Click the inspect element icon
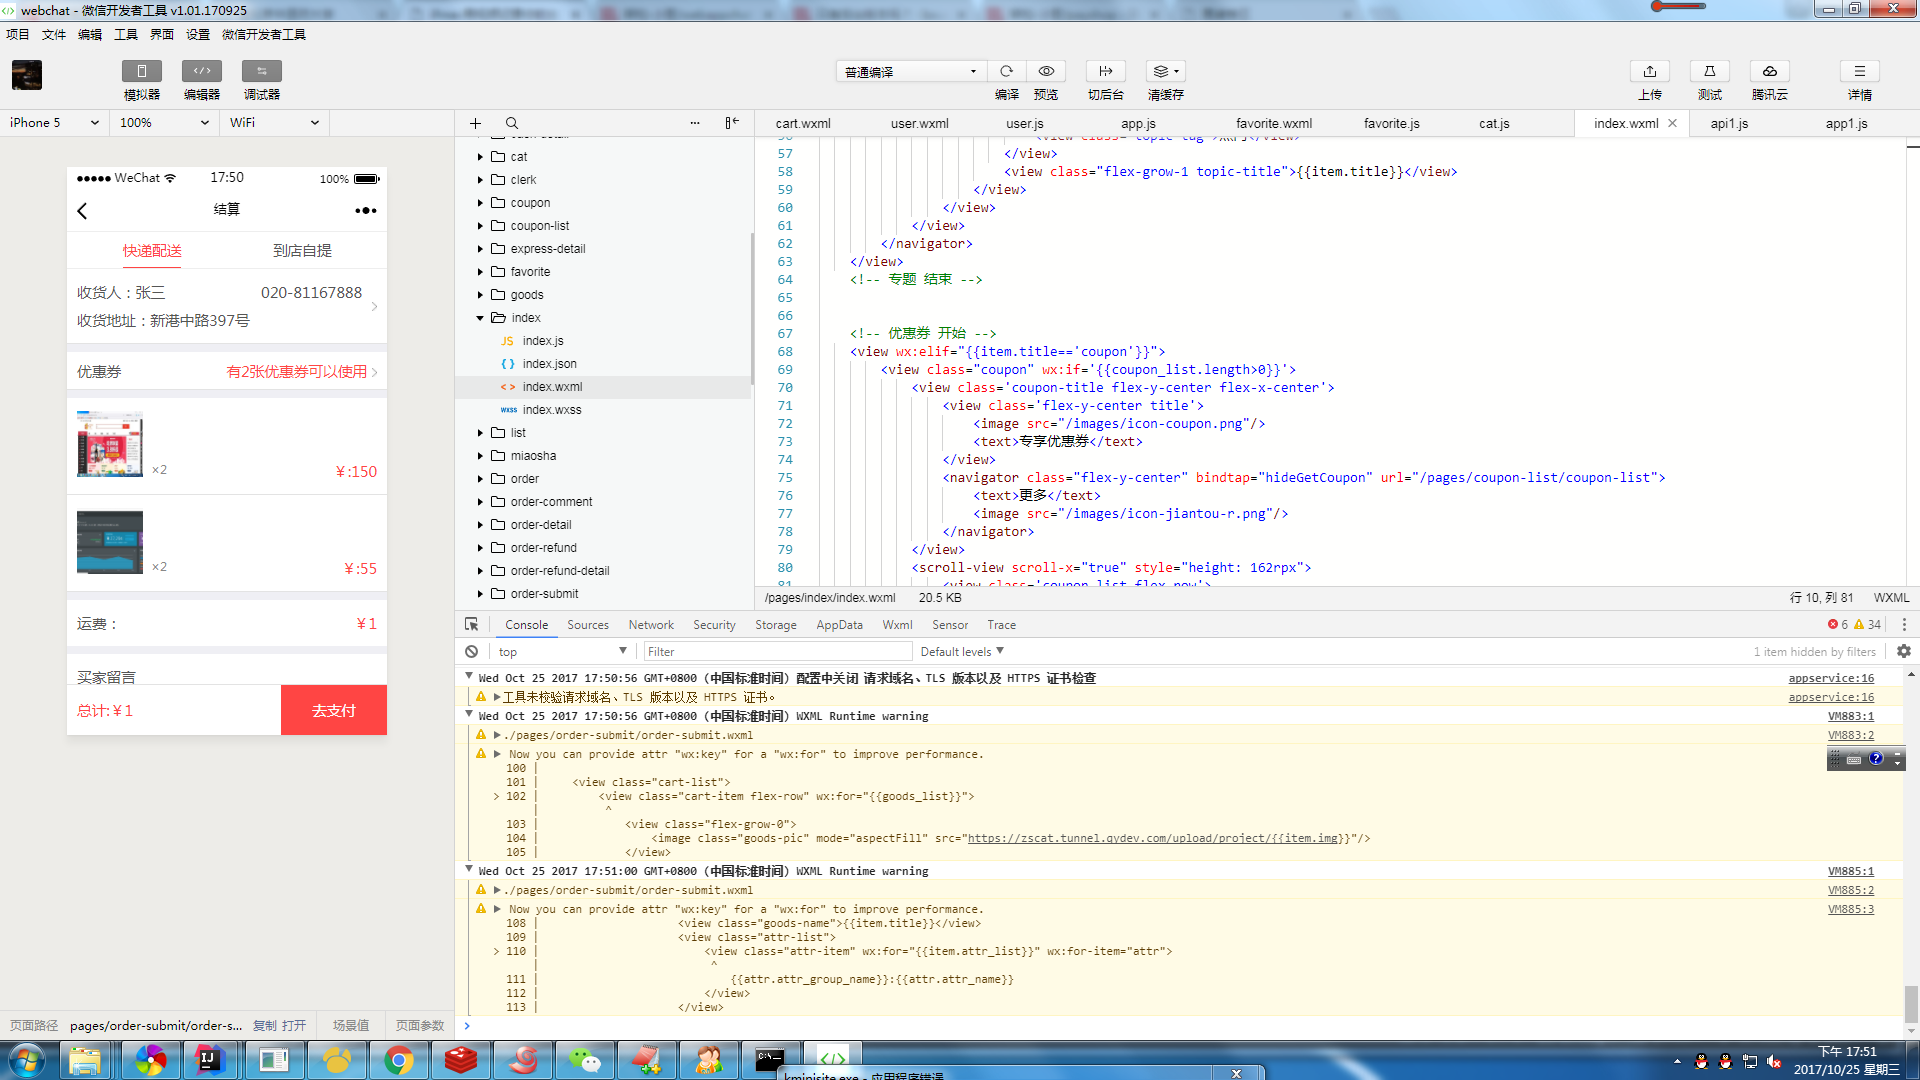Viewport: 1920px width, 1080px height. pyautogui.click(x=472, y=624)
